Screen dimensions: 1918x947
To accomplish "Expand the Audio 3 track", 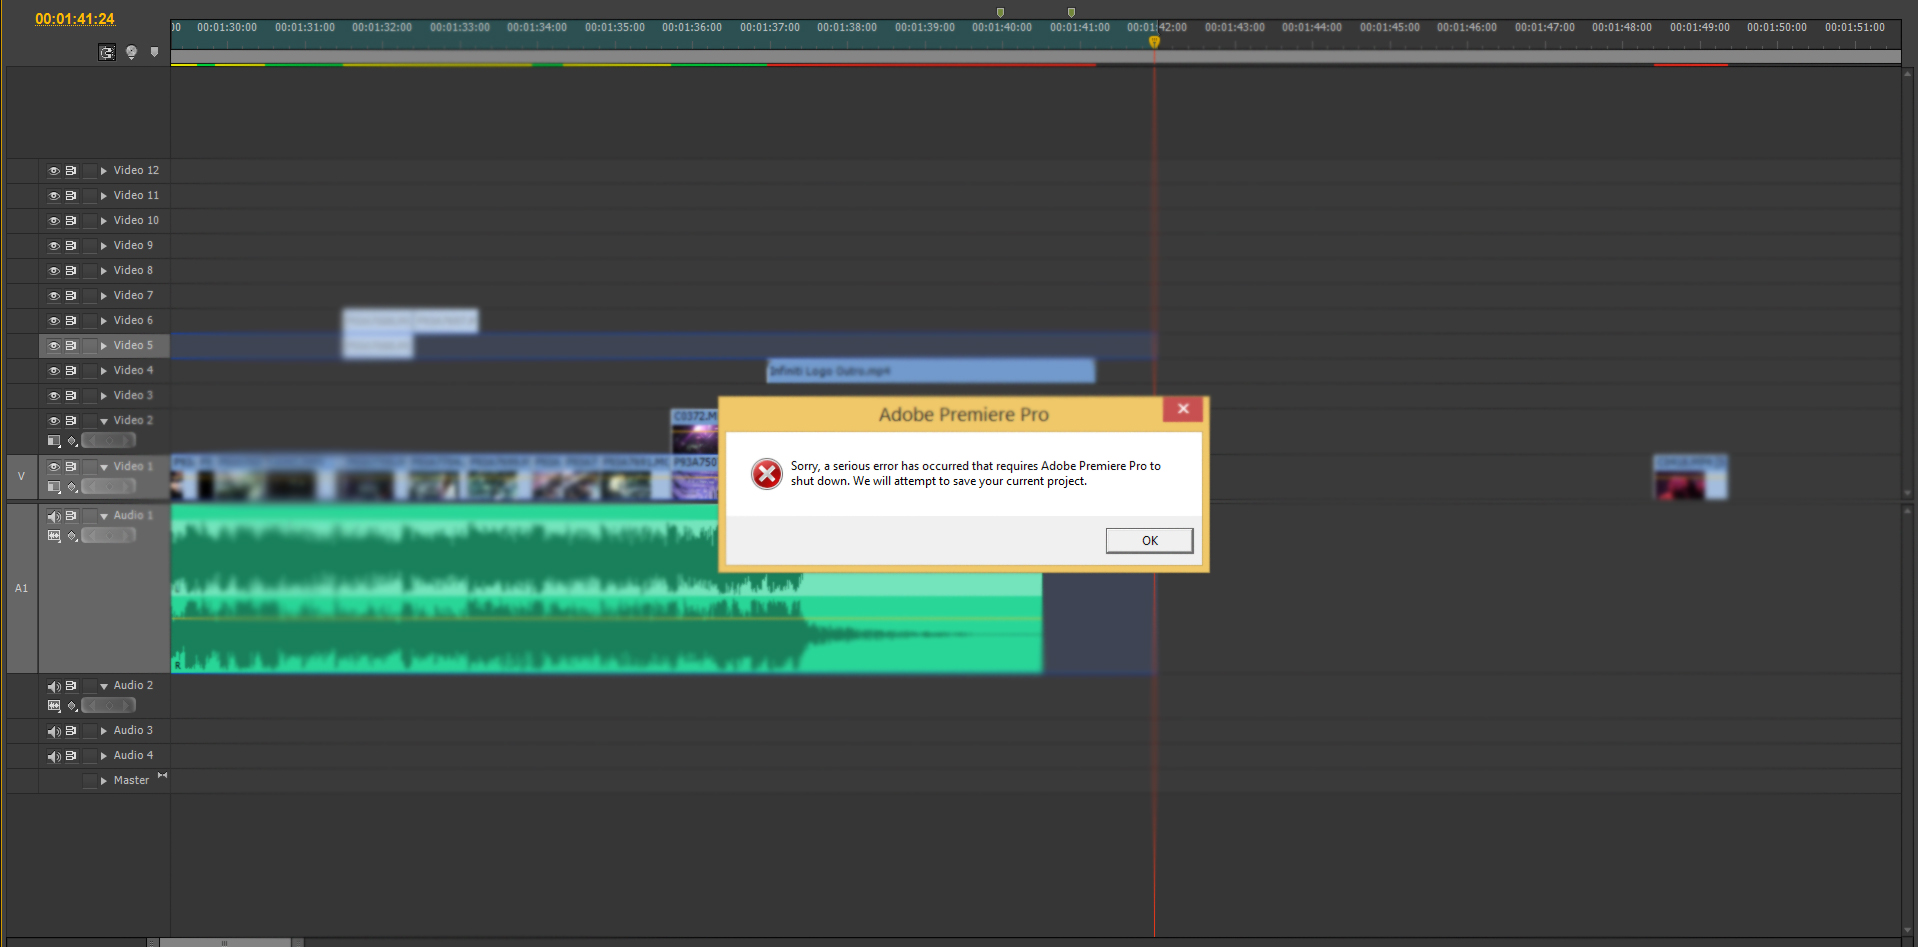I will tap(103, 731).
